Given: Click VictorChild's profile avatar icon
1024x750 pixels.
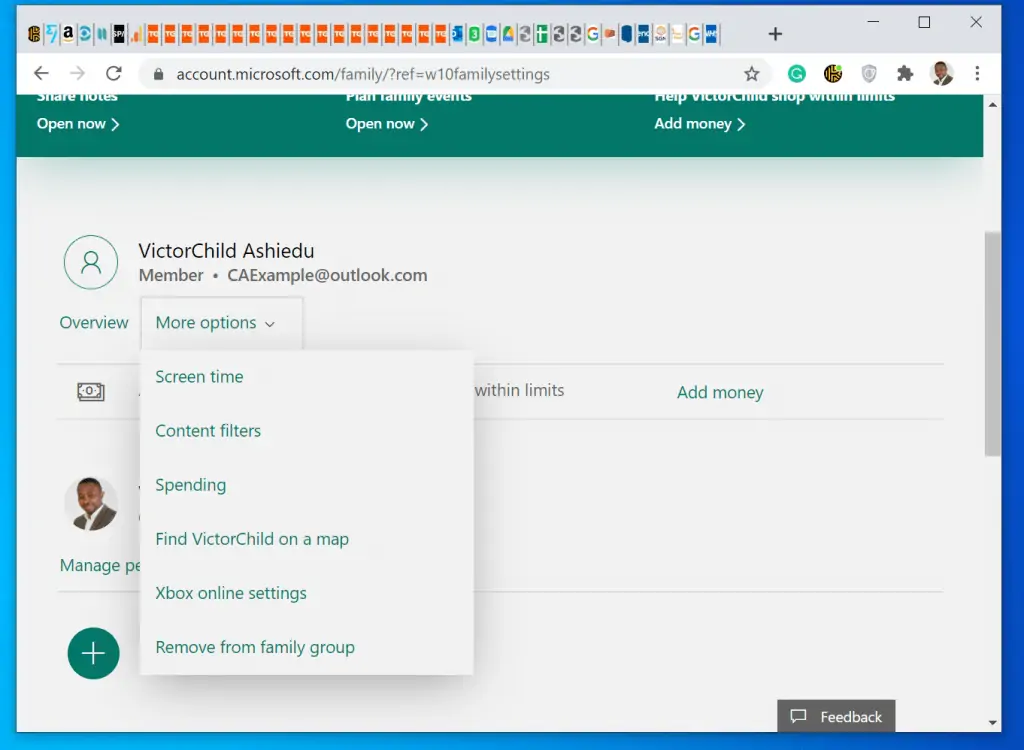Looking at the screenshot, I should (x=91, y=263).
